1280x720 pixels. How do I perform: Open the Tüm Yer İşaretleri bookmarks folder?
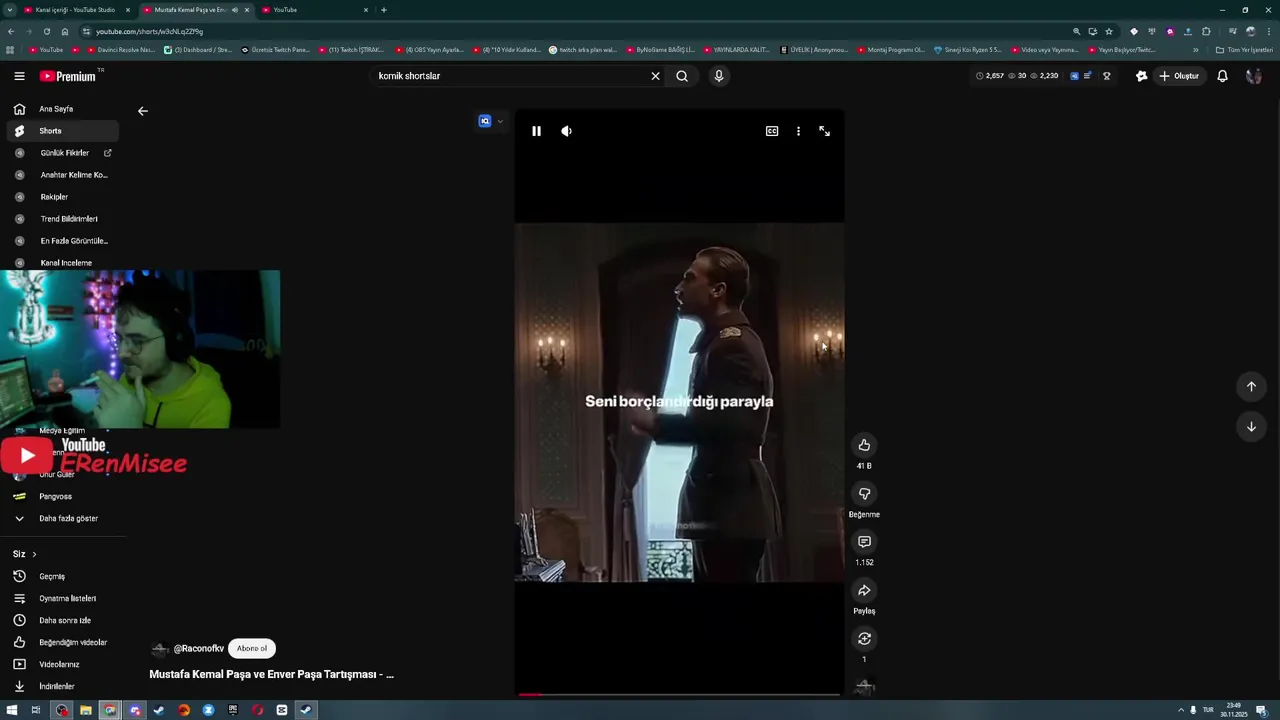click(1244, 49)
